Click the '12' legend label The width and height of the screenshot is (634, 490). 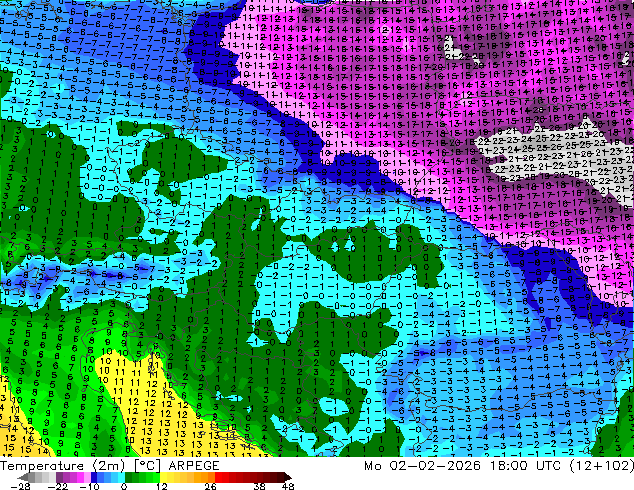(x=162, y=486)
